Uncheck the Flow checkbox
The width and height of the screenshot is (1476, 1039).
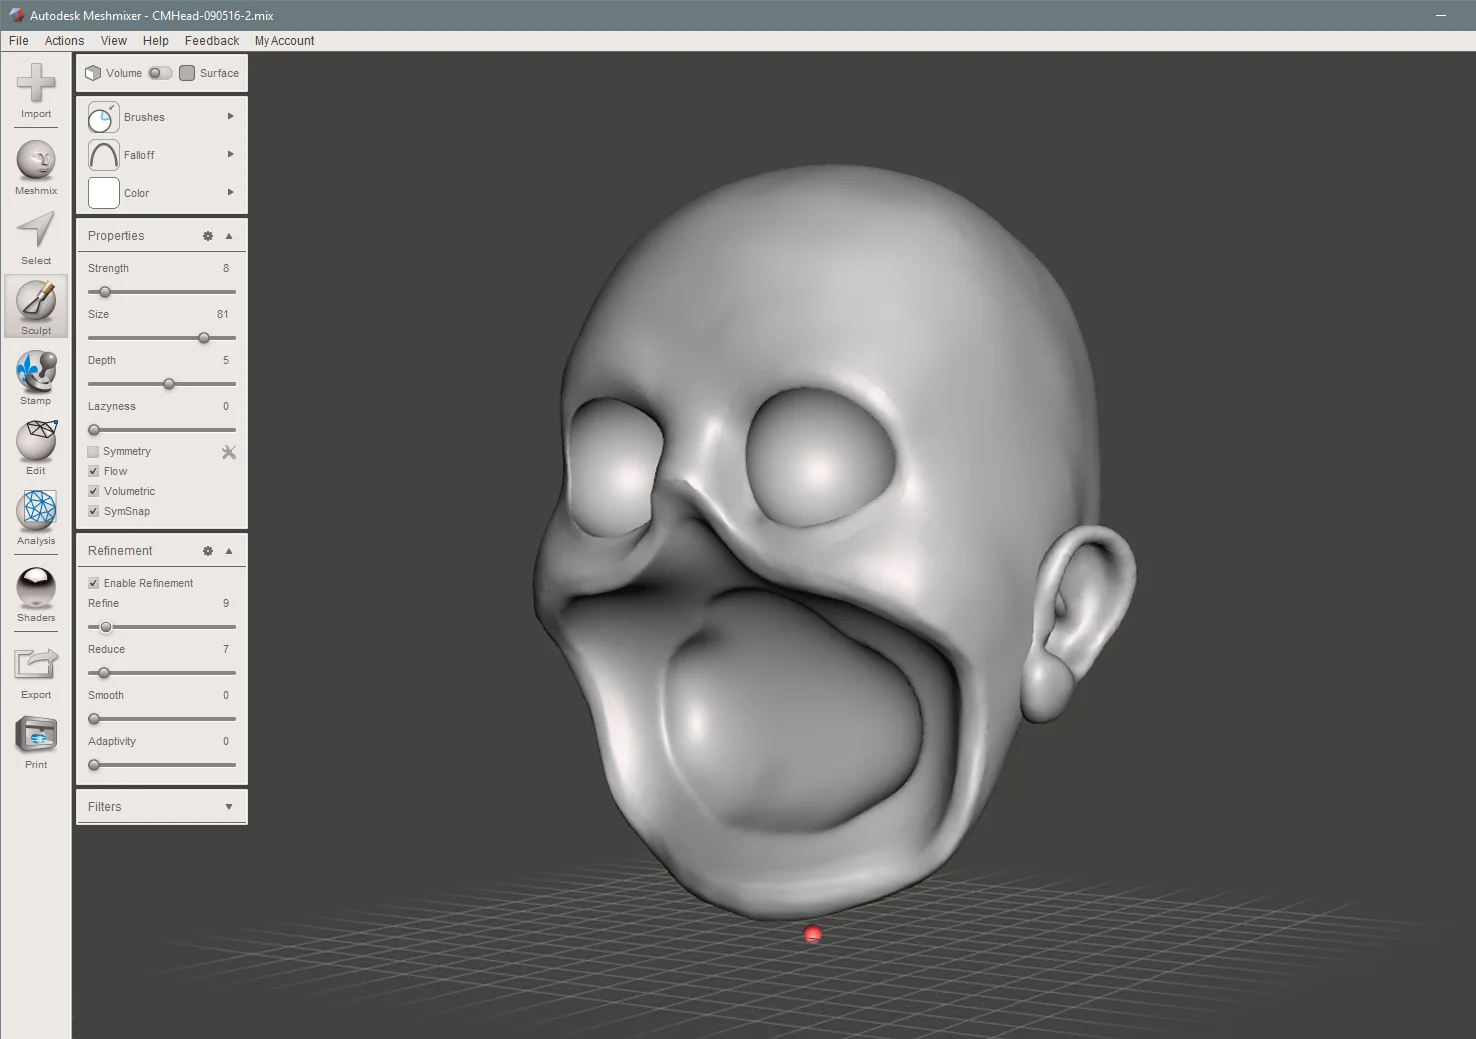click(x=93, y=471)
